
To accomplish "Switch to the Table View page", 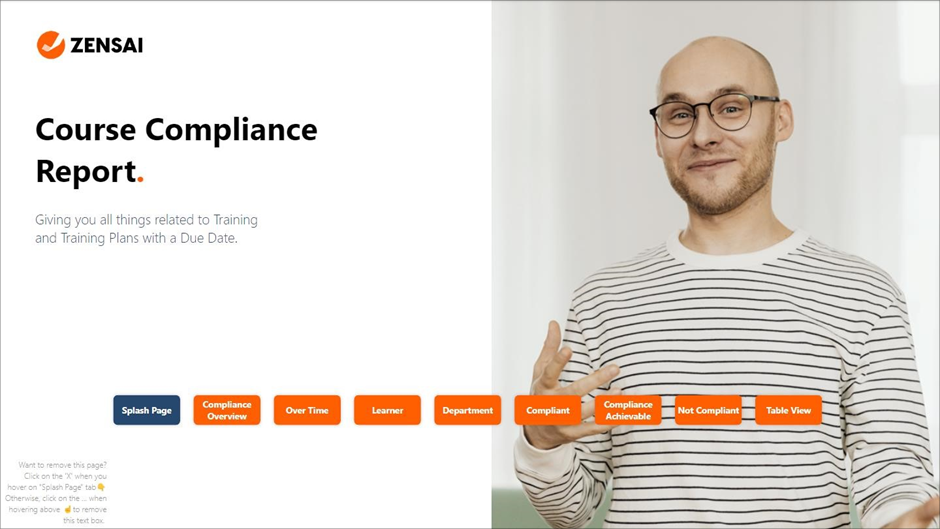I will [x=788, y=410].
